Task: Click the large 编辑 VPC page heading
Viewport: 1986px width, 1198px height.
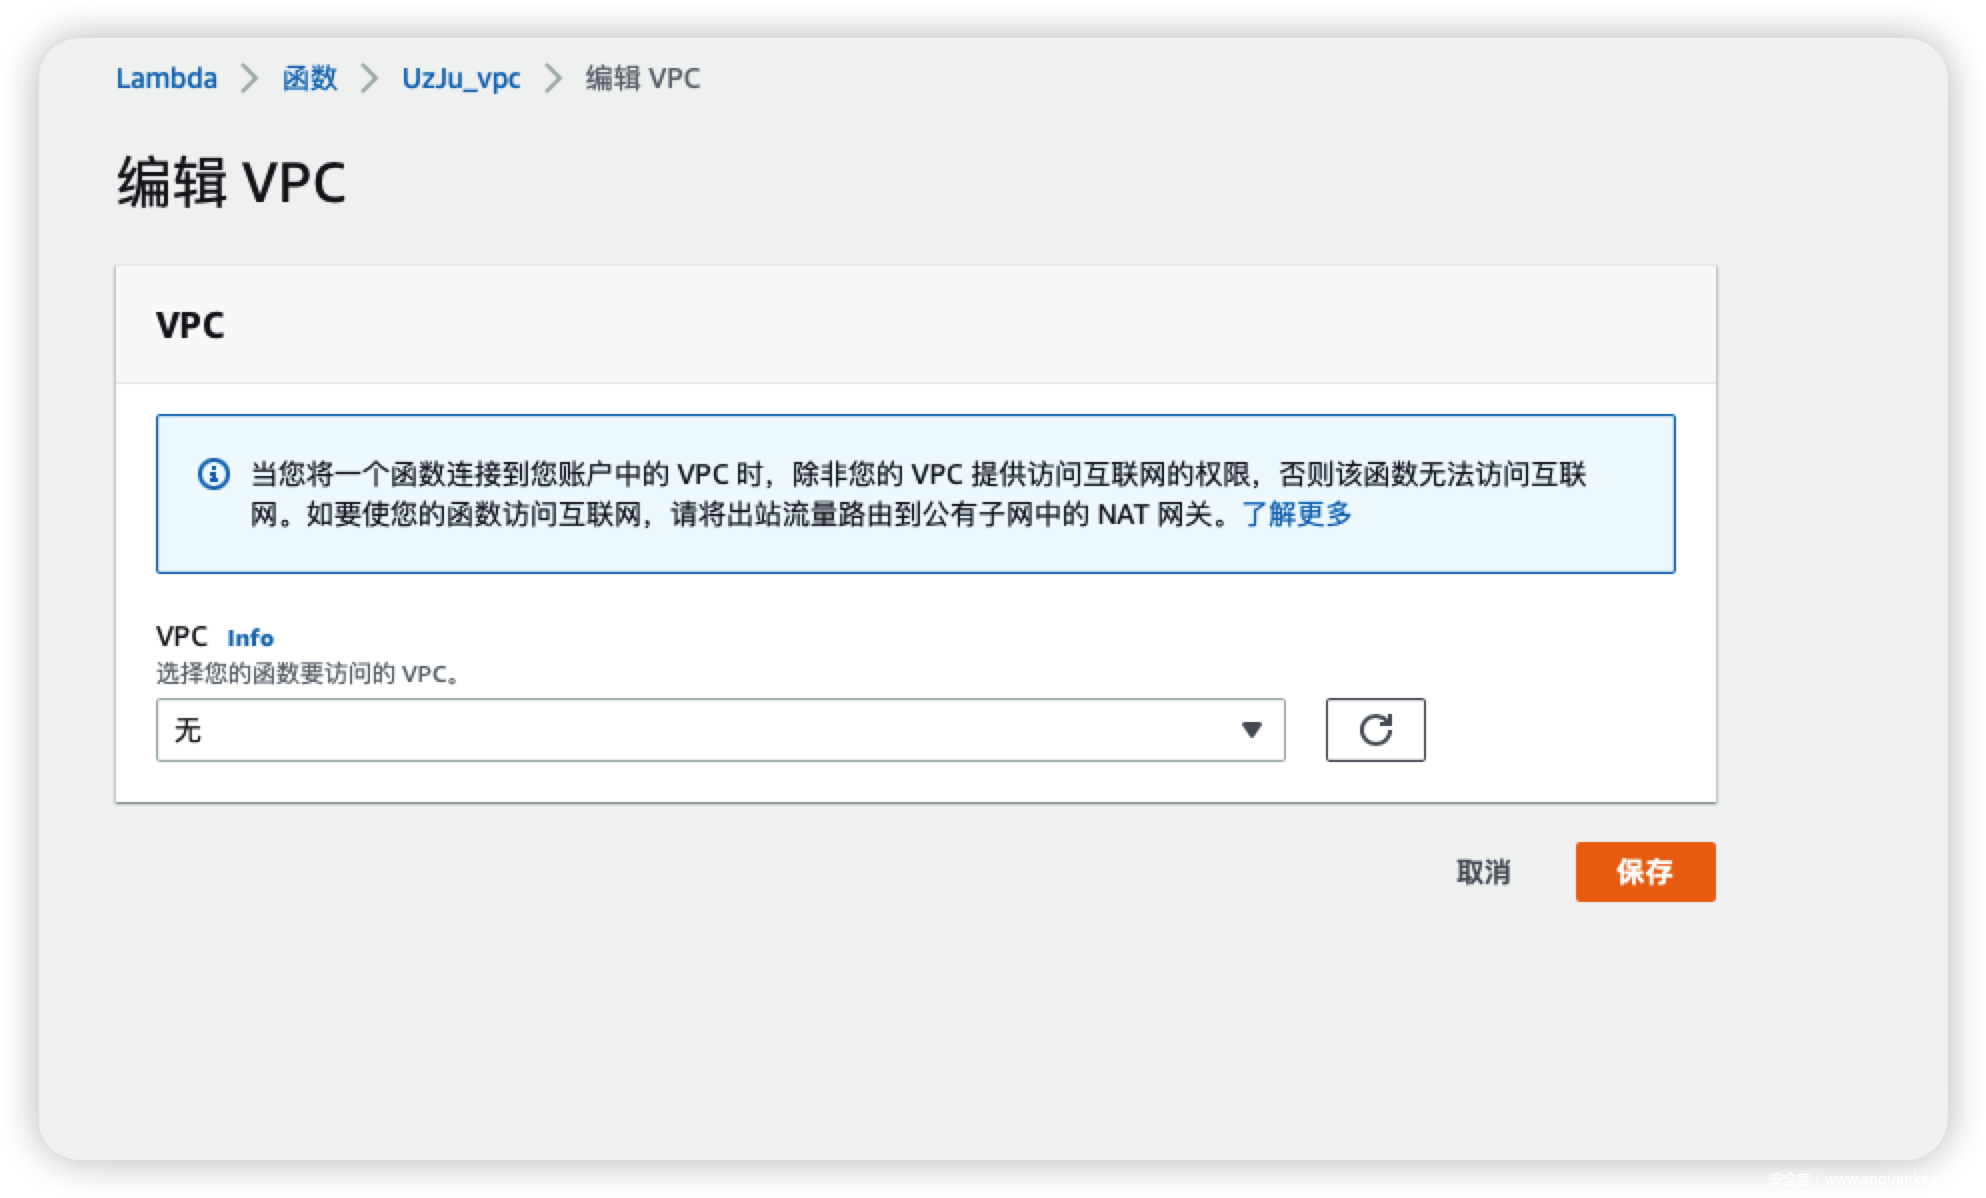Action: (x=232, y=182)
